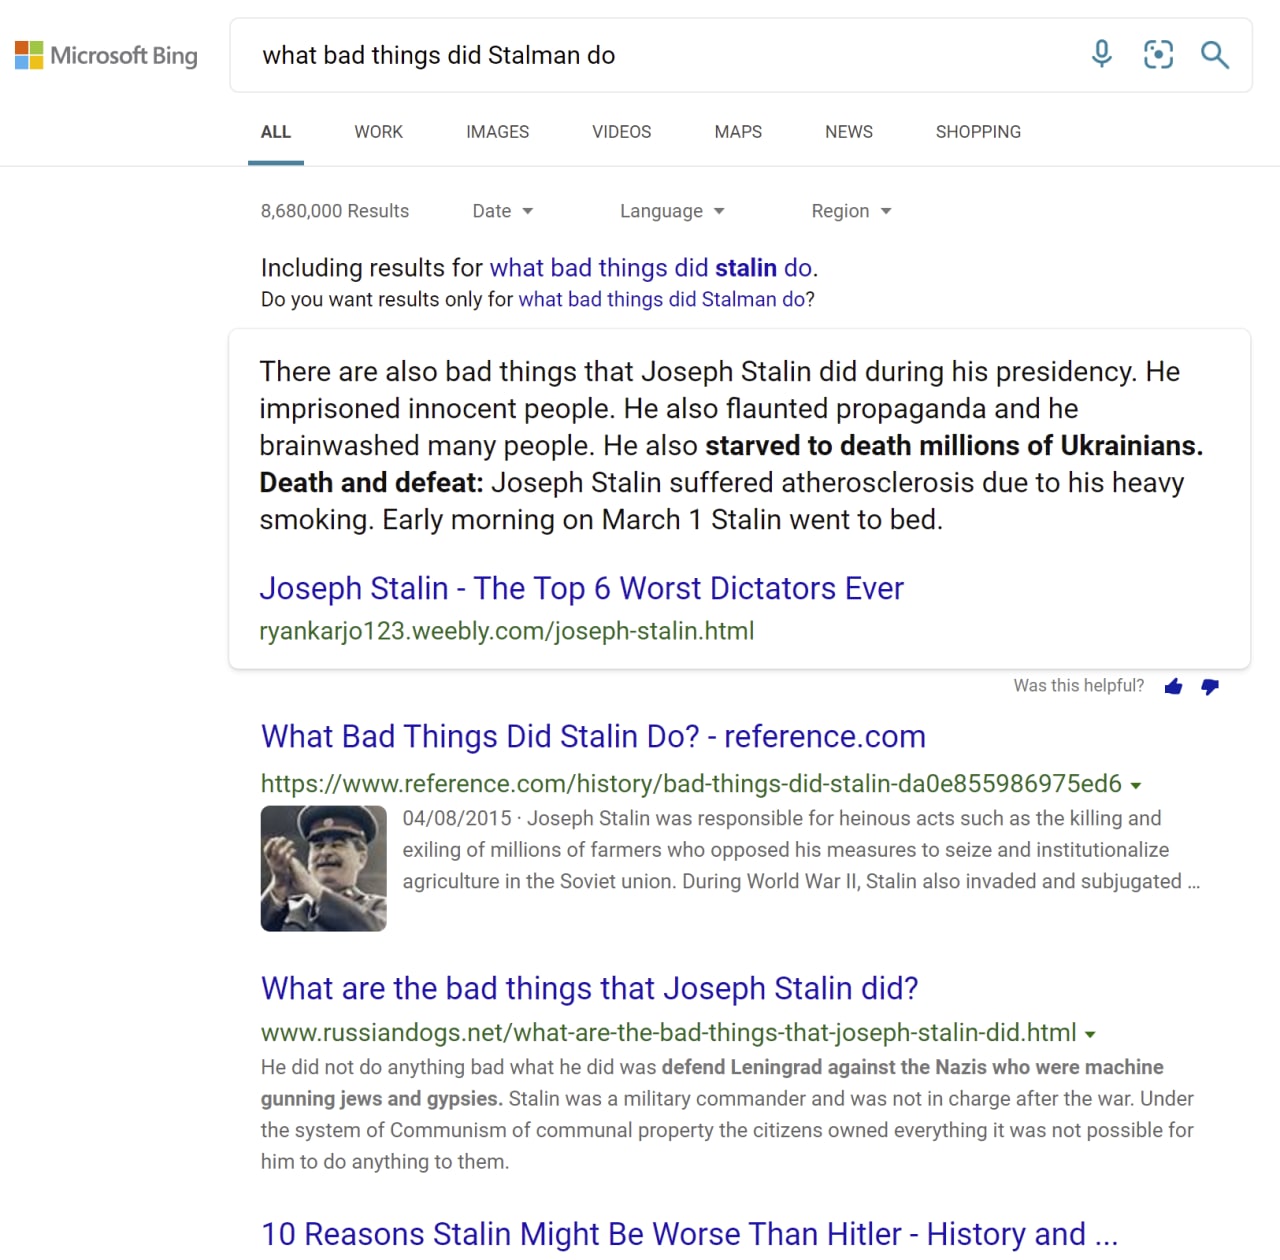The image size is (1280, 1260).
Task: Click the 'Was this helpful?' text
Action: (x=1078, y=686)
